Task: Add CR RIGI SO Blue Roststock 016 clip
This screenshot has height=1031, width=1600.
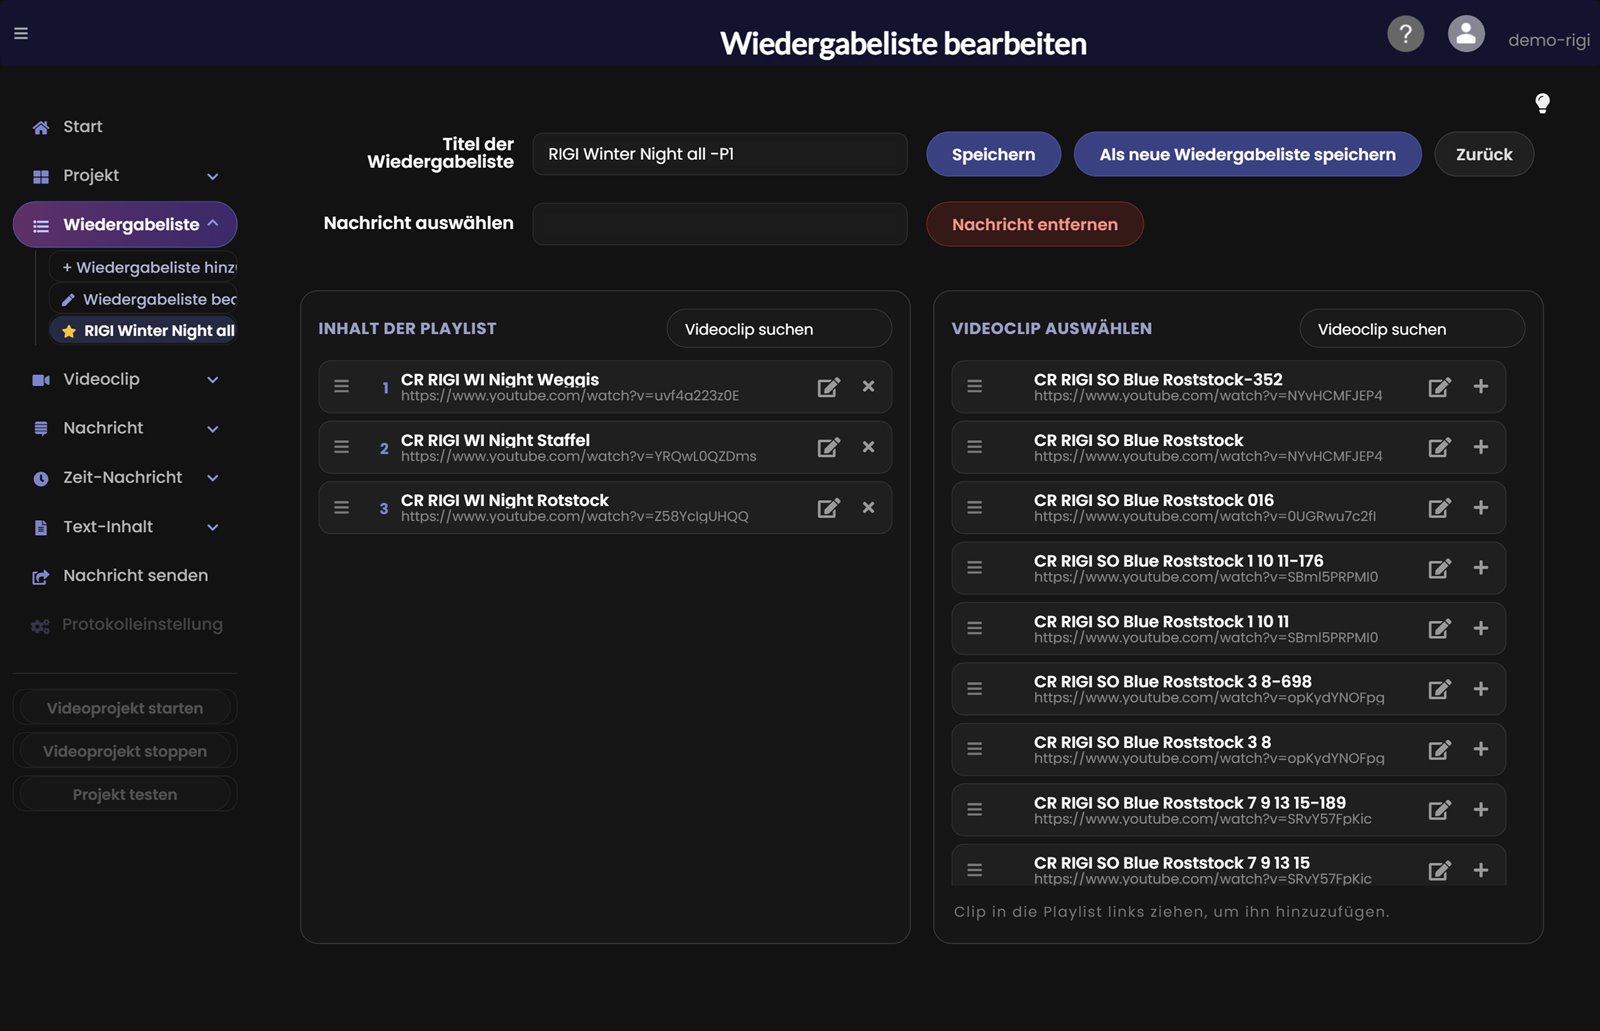Action: pyautogui.click(x=1481, y=507)
